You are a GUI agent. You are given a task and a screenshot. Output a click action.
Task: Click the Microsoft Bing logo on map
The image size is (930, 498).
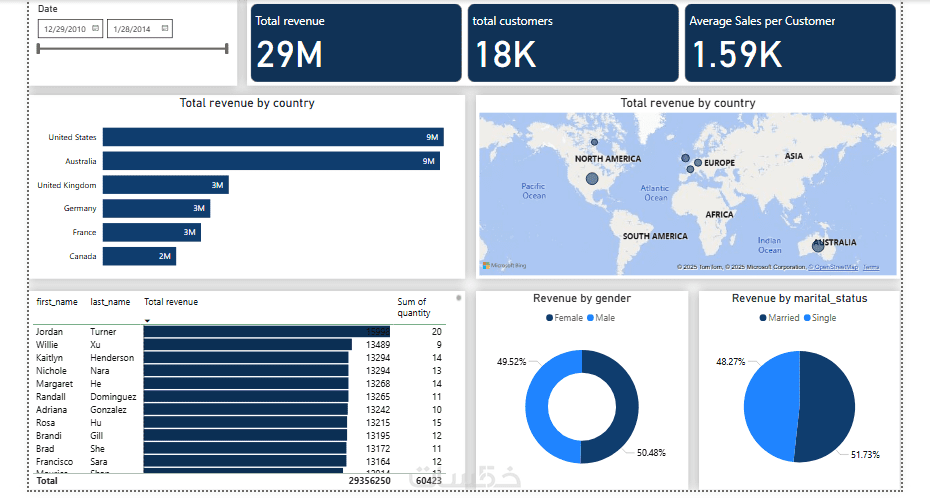pos(504,266)
